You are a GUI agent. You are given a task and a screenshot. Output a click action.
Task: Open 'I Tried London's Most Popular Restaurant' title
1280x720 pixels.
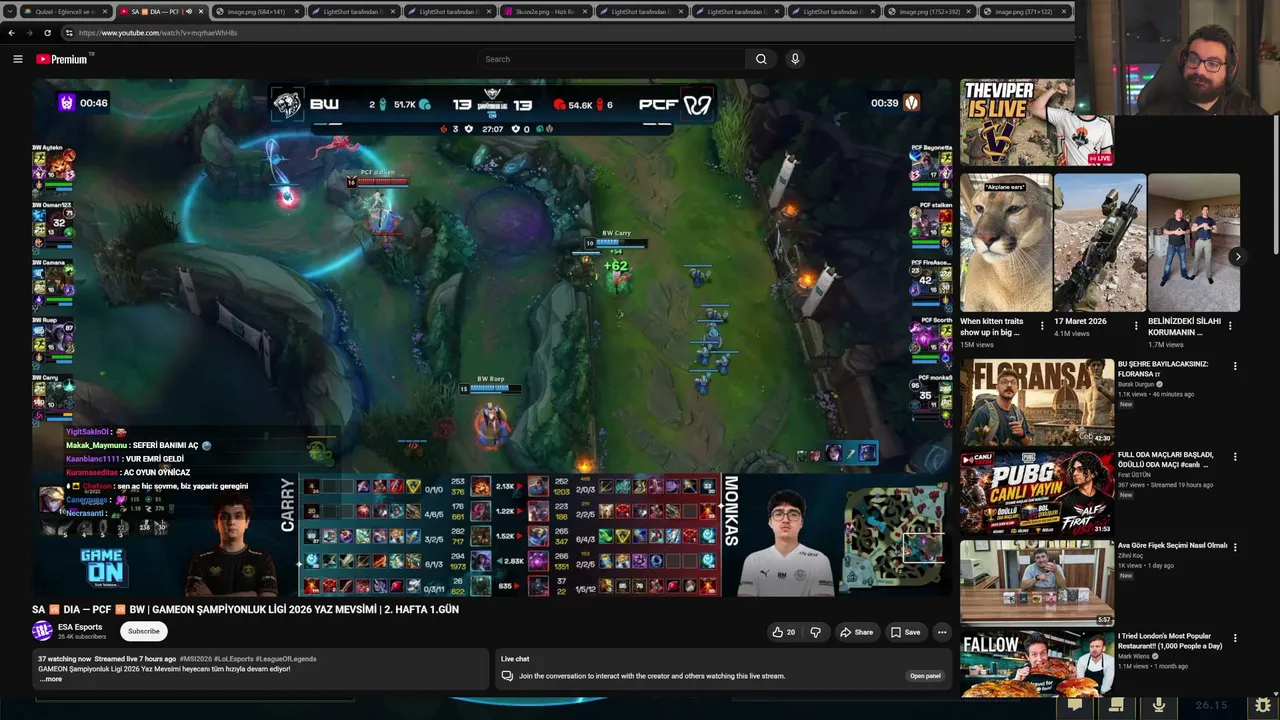point(1170,641)
